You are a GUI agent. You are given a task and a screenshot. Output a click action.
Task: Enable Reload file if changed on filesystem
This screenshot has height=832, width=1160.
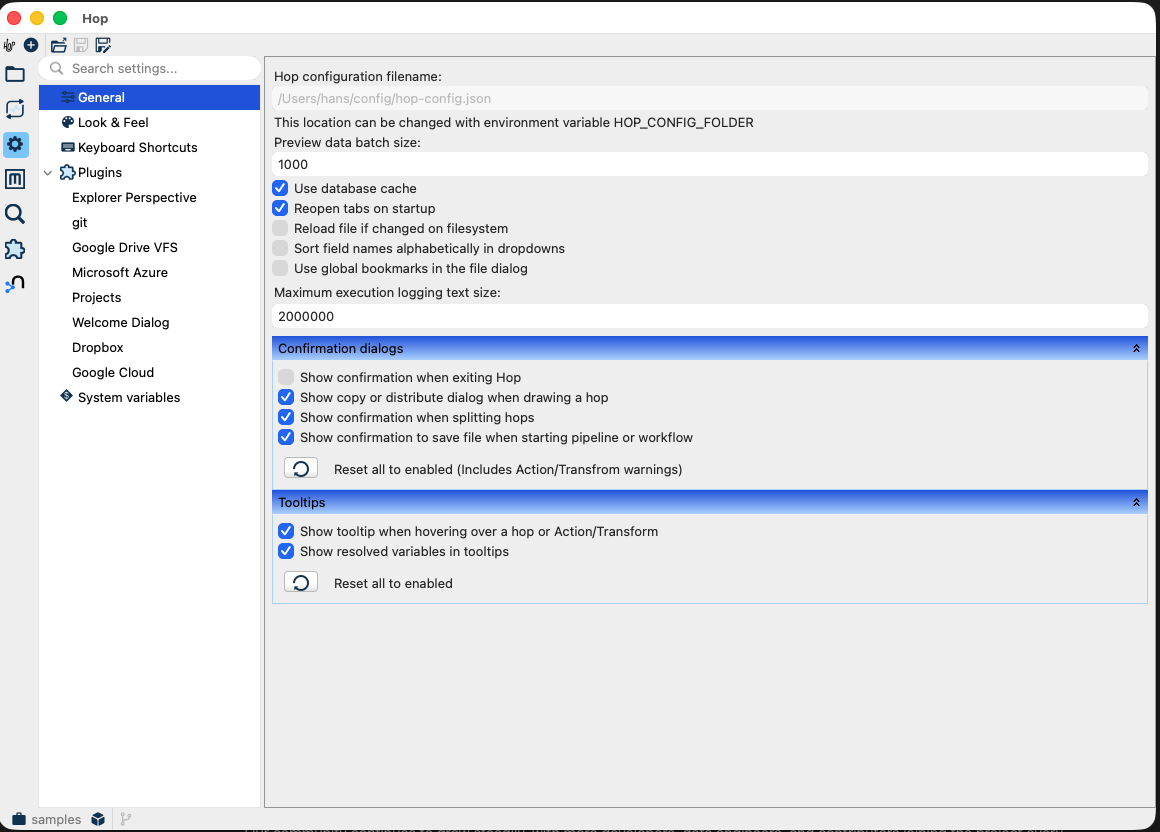click(x=280, y=228)
